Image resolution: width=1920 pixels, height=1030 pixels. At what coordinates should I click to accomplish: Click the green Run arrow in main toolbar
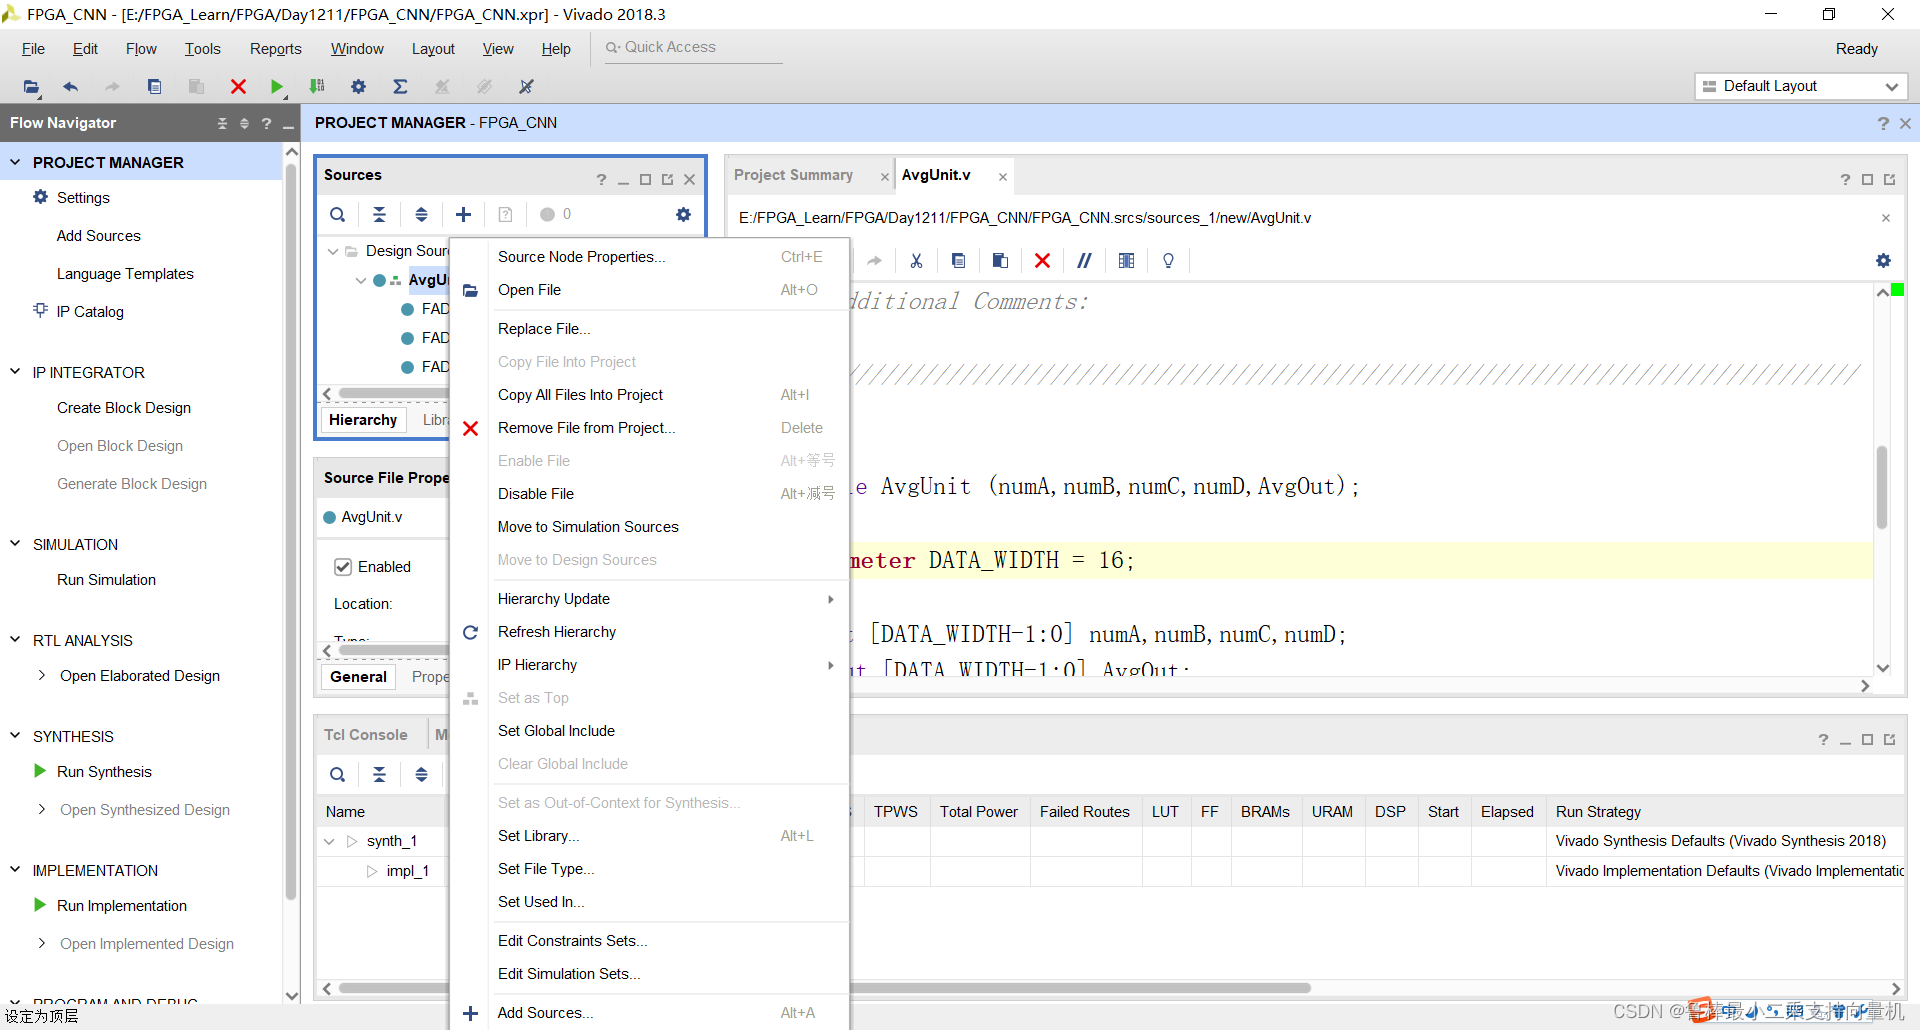pyautogui.click(x=277, y=87)
